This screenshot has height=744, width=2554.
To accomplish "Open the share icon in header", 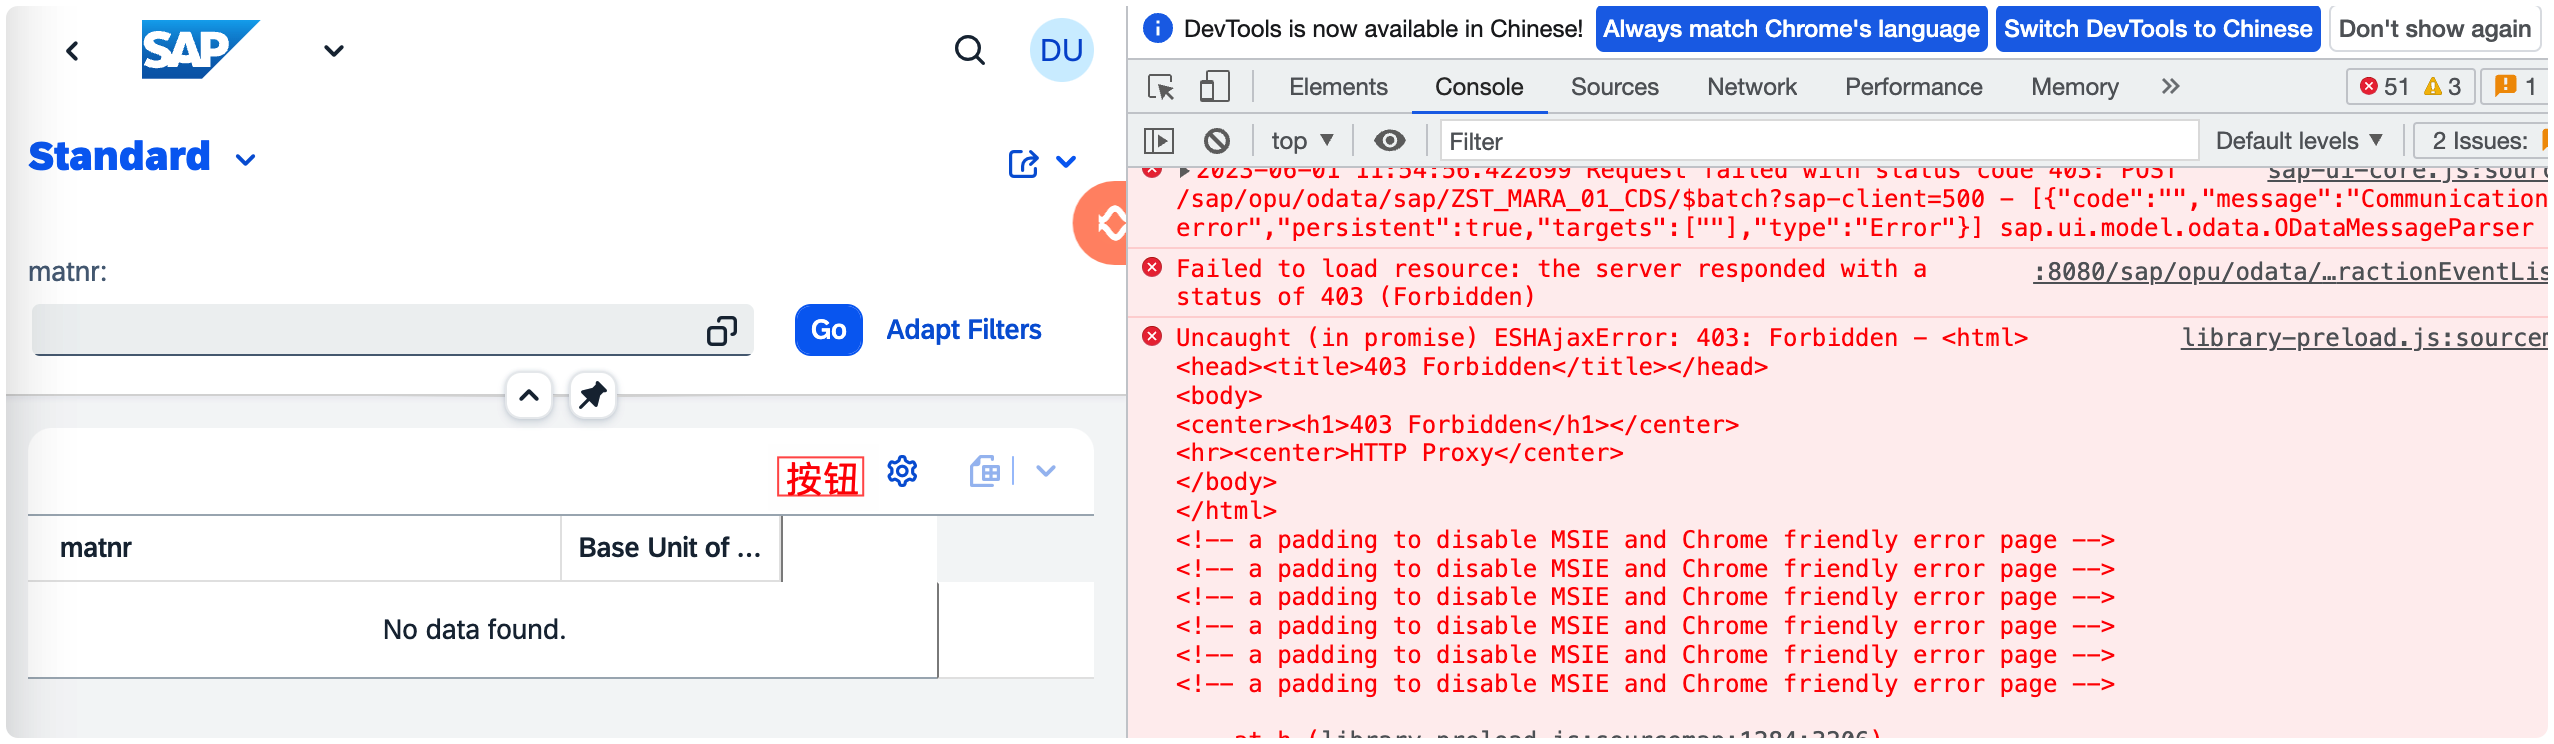I will 1023,163.
